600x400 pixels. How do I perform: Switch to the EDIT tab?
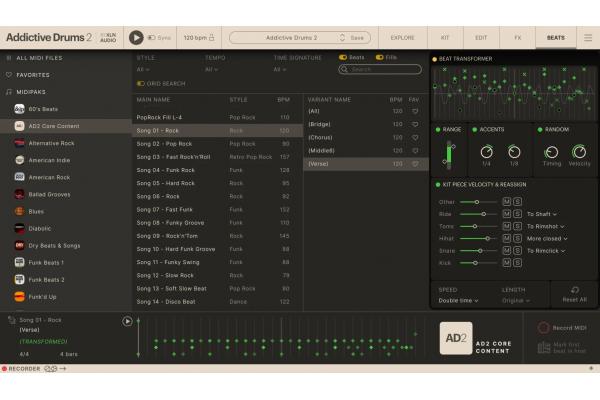tap(481, 38)
